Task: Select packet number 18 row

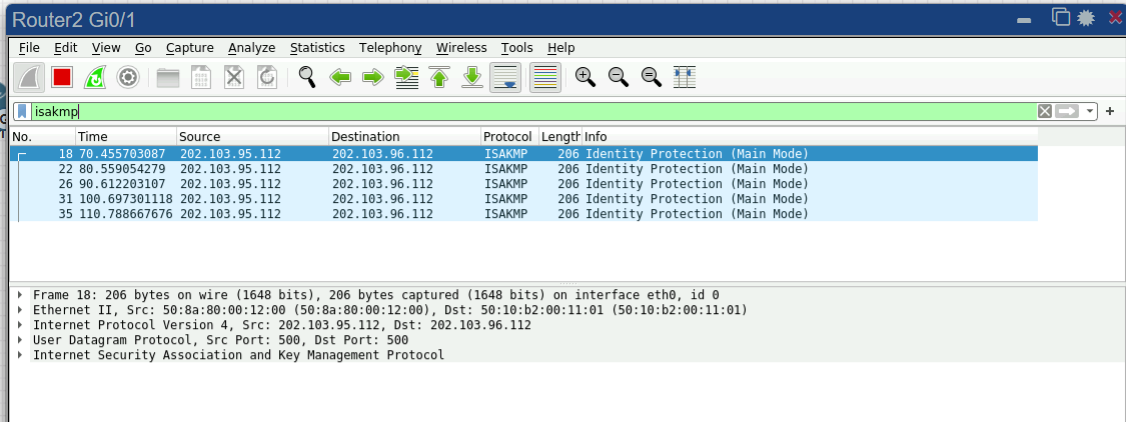Action: [524, 154]
